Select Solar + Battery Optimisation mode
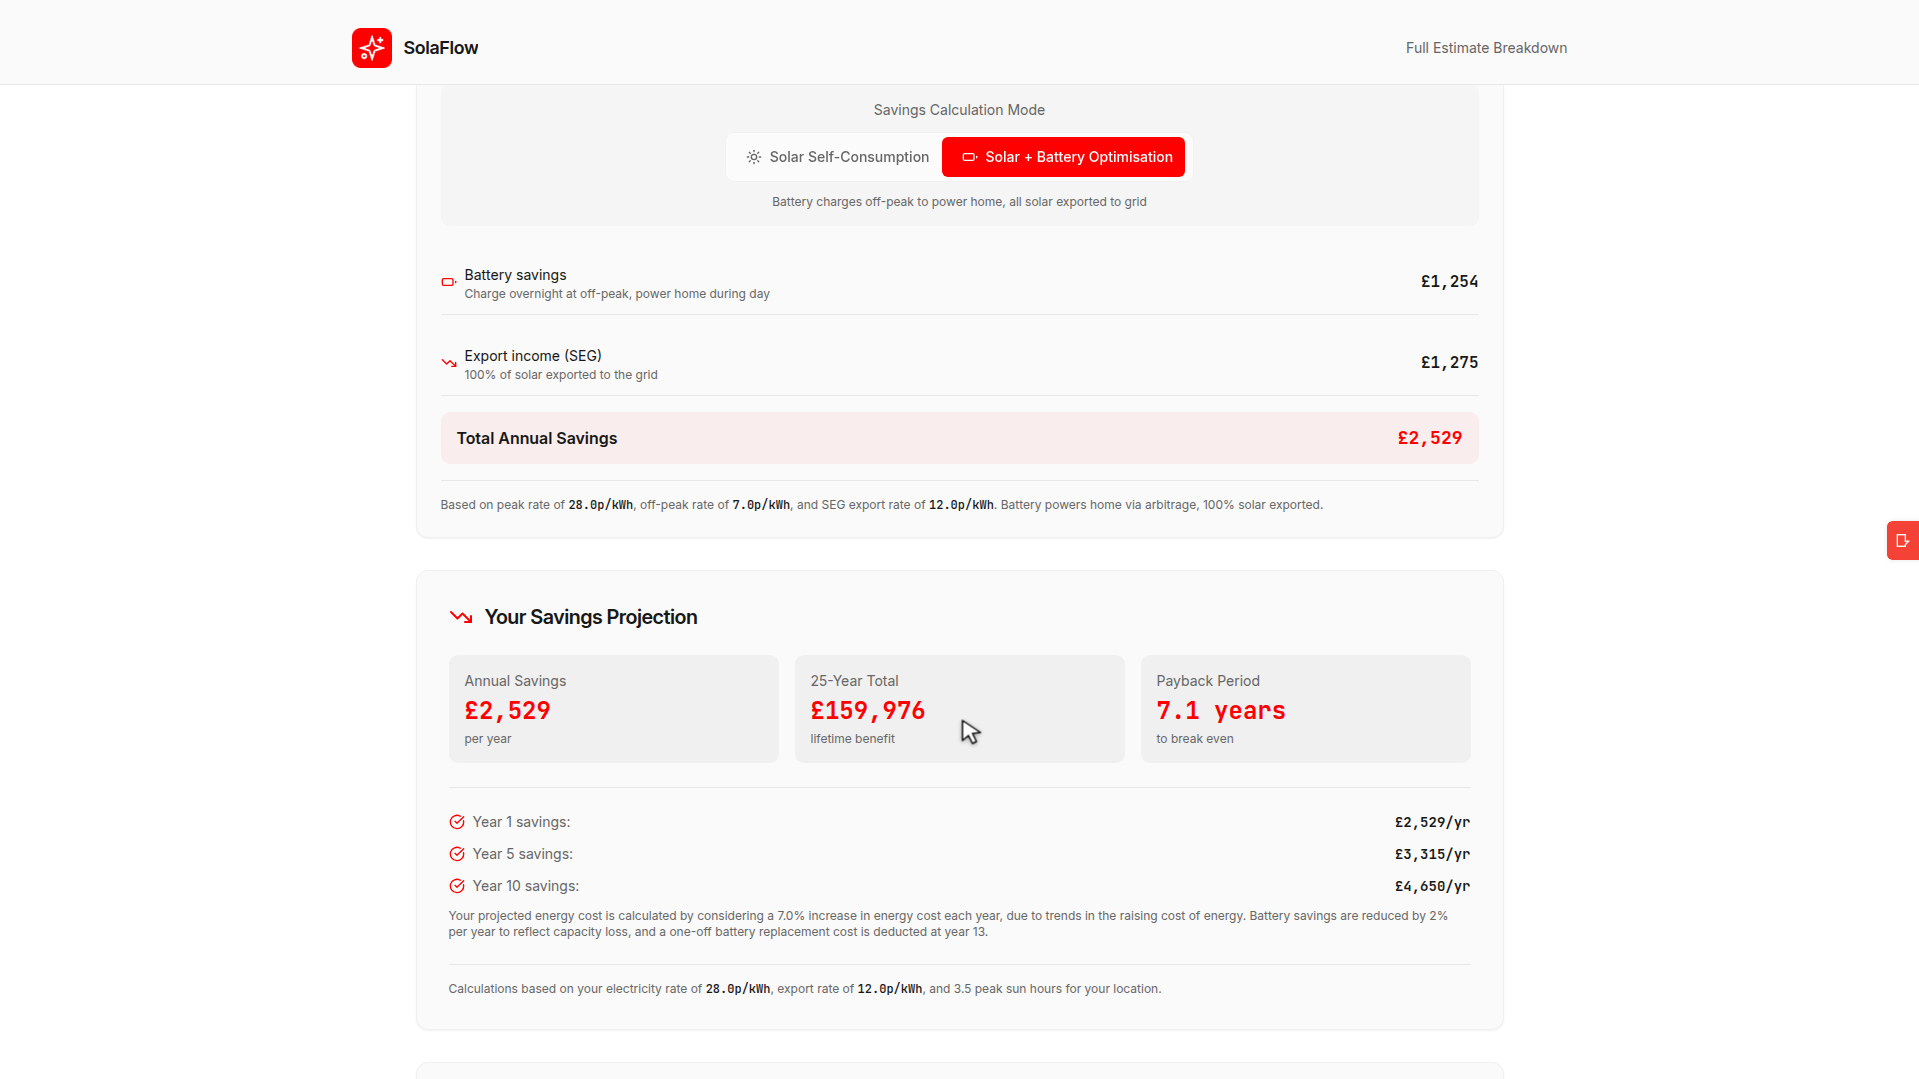The image size is (1919, 1079). coord(1063,157)
